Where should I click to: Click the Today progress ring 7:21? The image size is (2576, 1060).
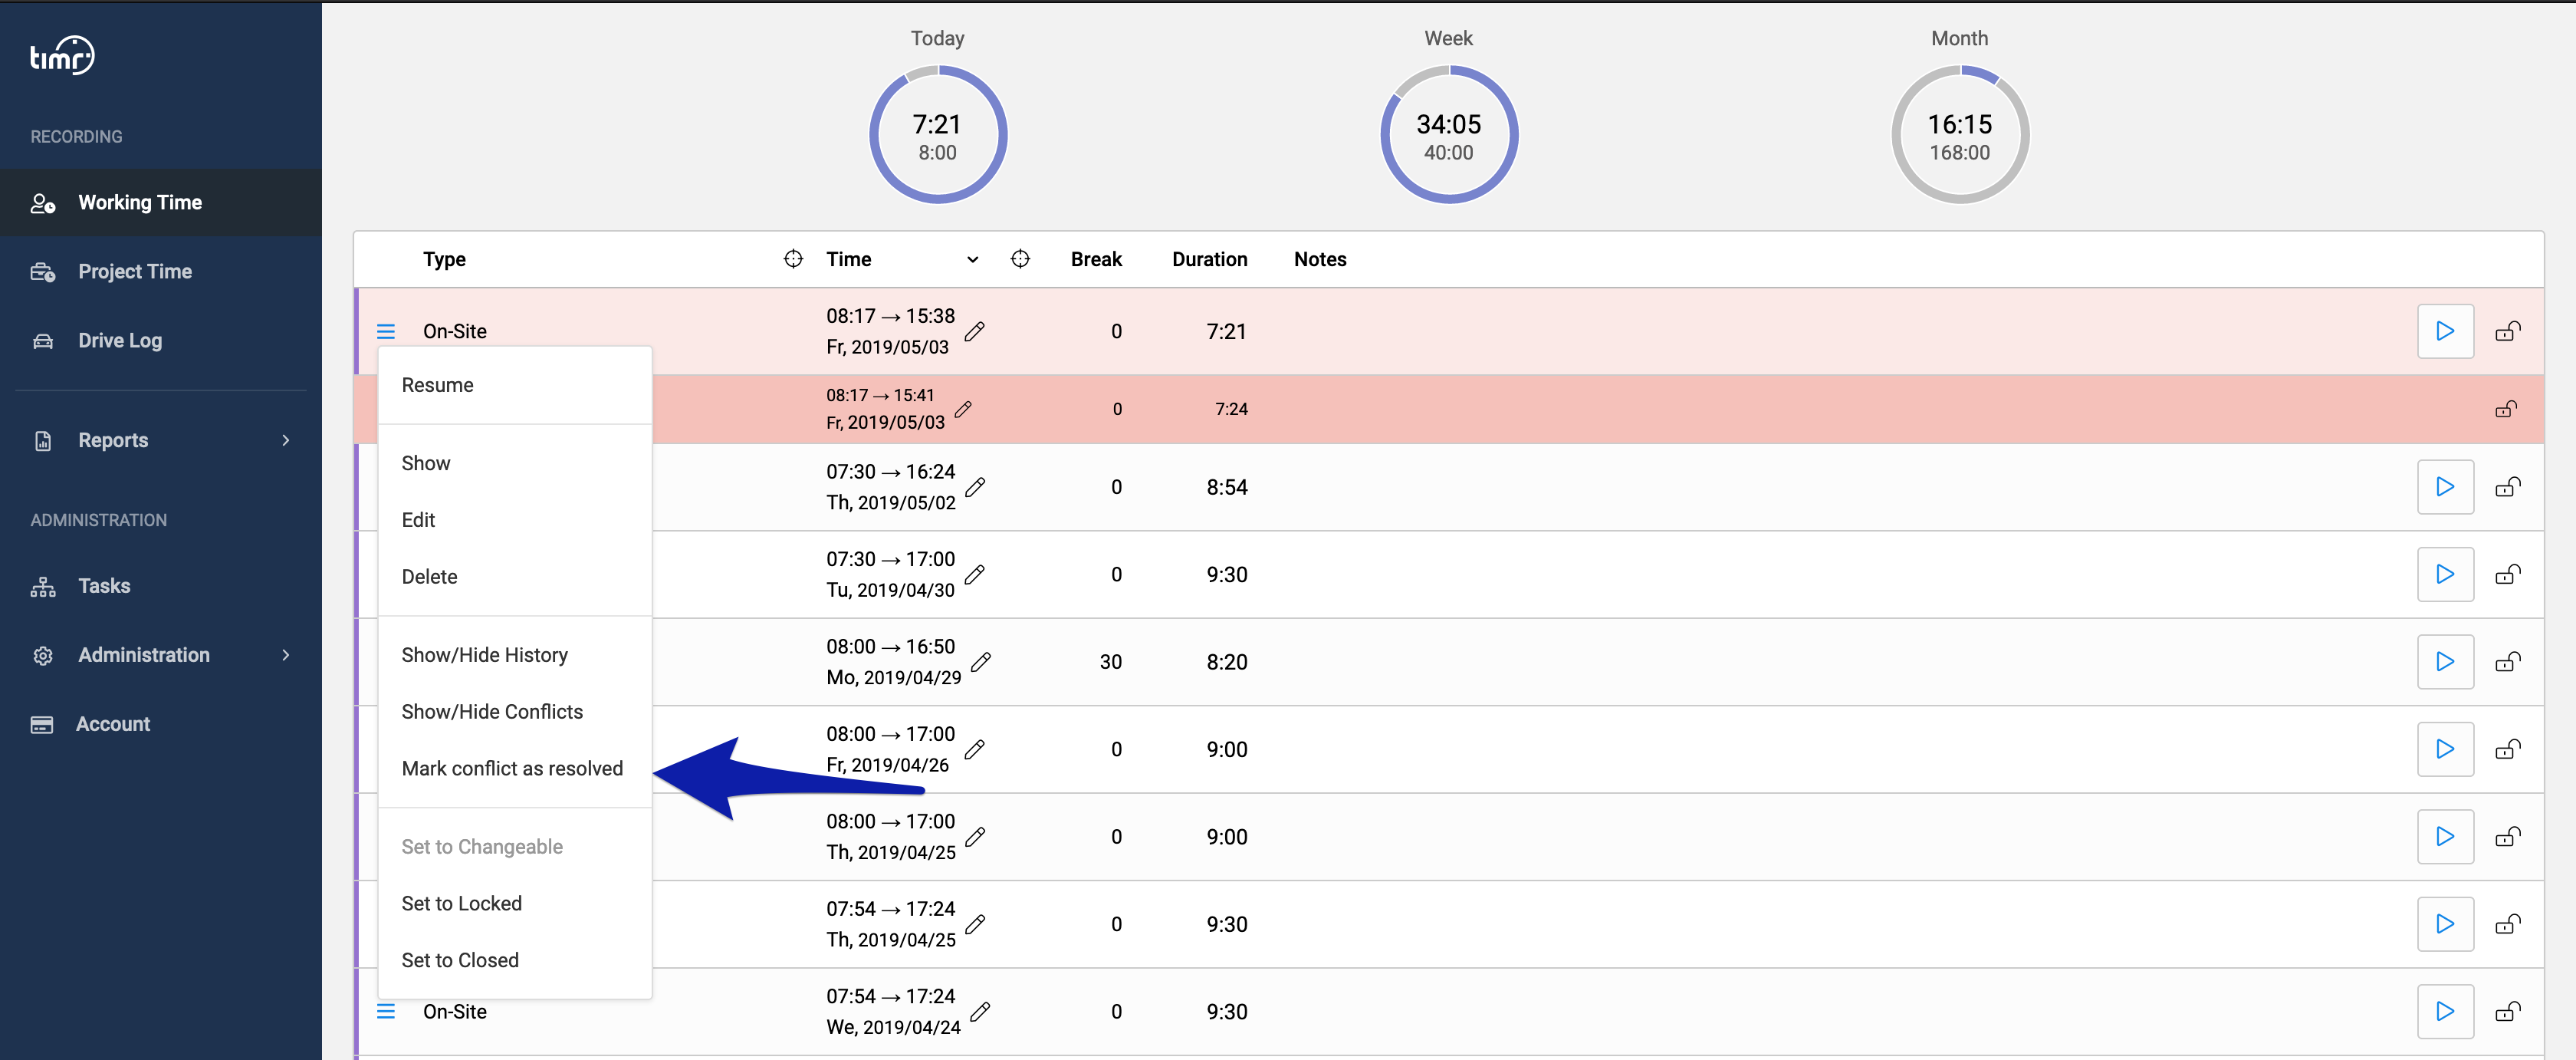click(x=938, y=135)
